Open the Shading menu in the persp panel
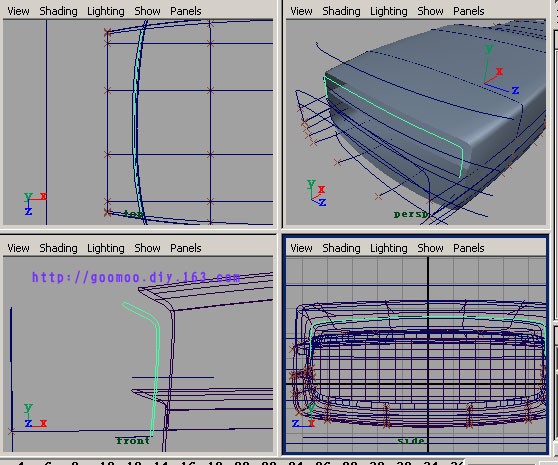558x465 pixels. [x=341, y=11]
